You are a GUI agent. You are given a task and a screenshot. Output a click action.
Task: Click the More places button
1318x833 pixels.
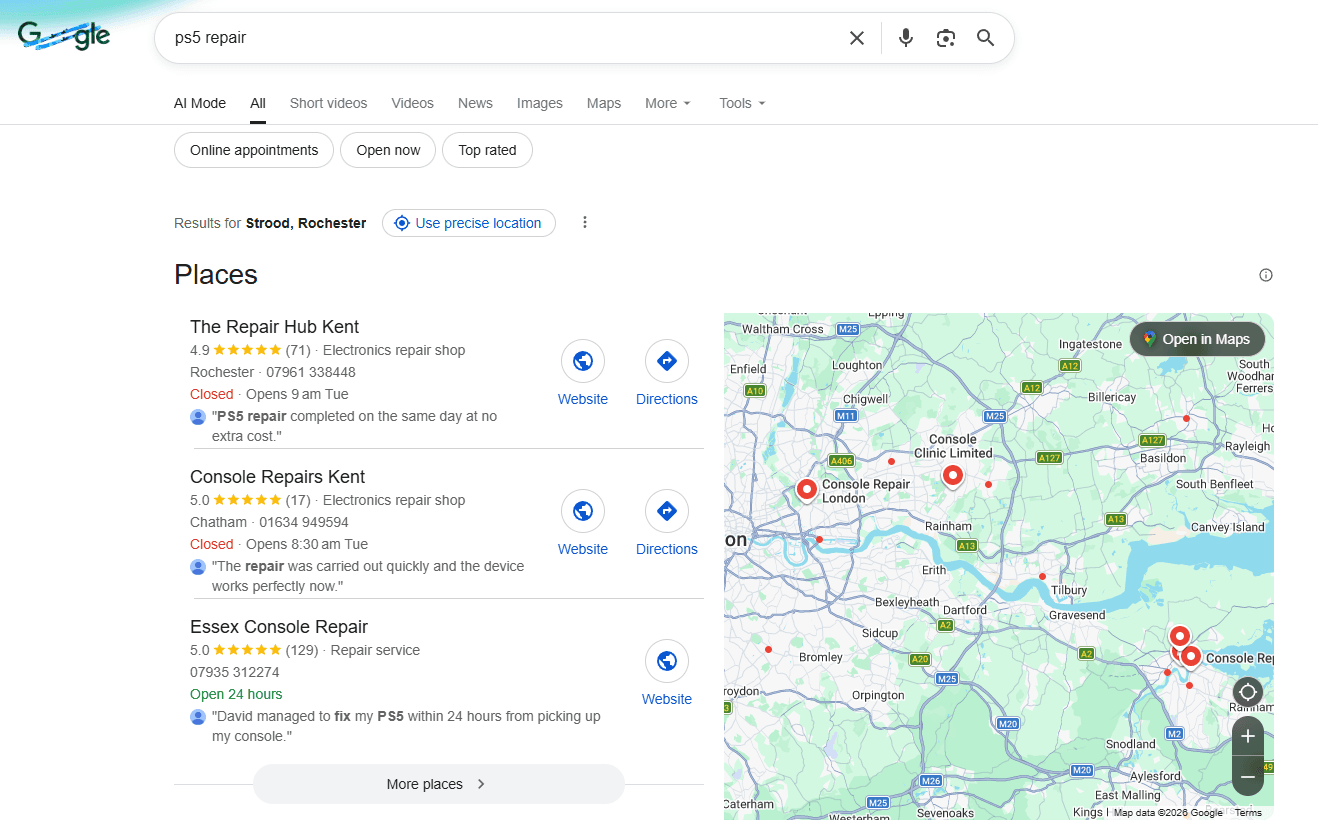pyautogui.click(x=438, y=784)
